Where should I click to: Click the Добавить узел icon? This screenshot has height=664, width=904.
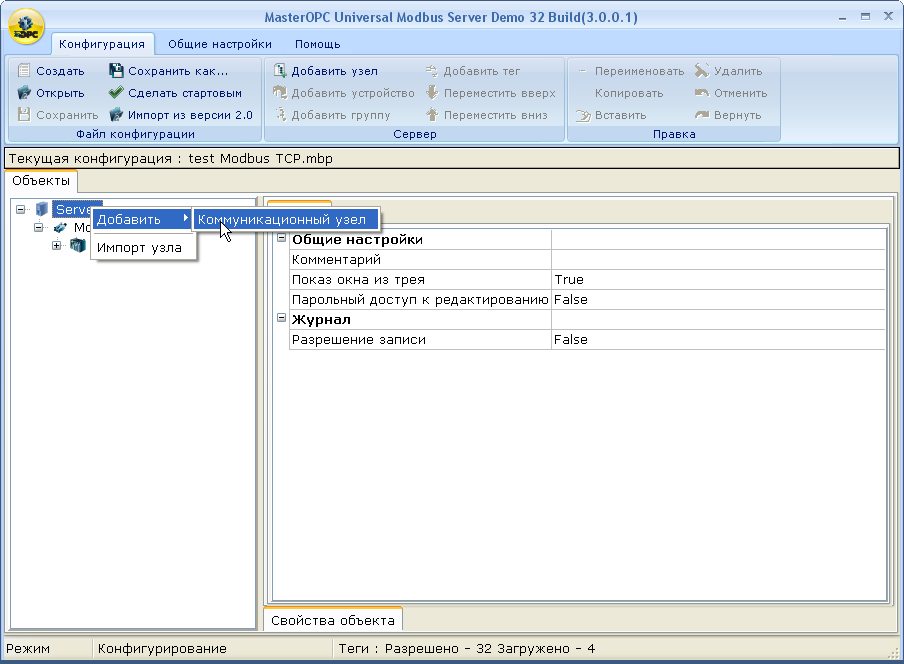point(280,71)
